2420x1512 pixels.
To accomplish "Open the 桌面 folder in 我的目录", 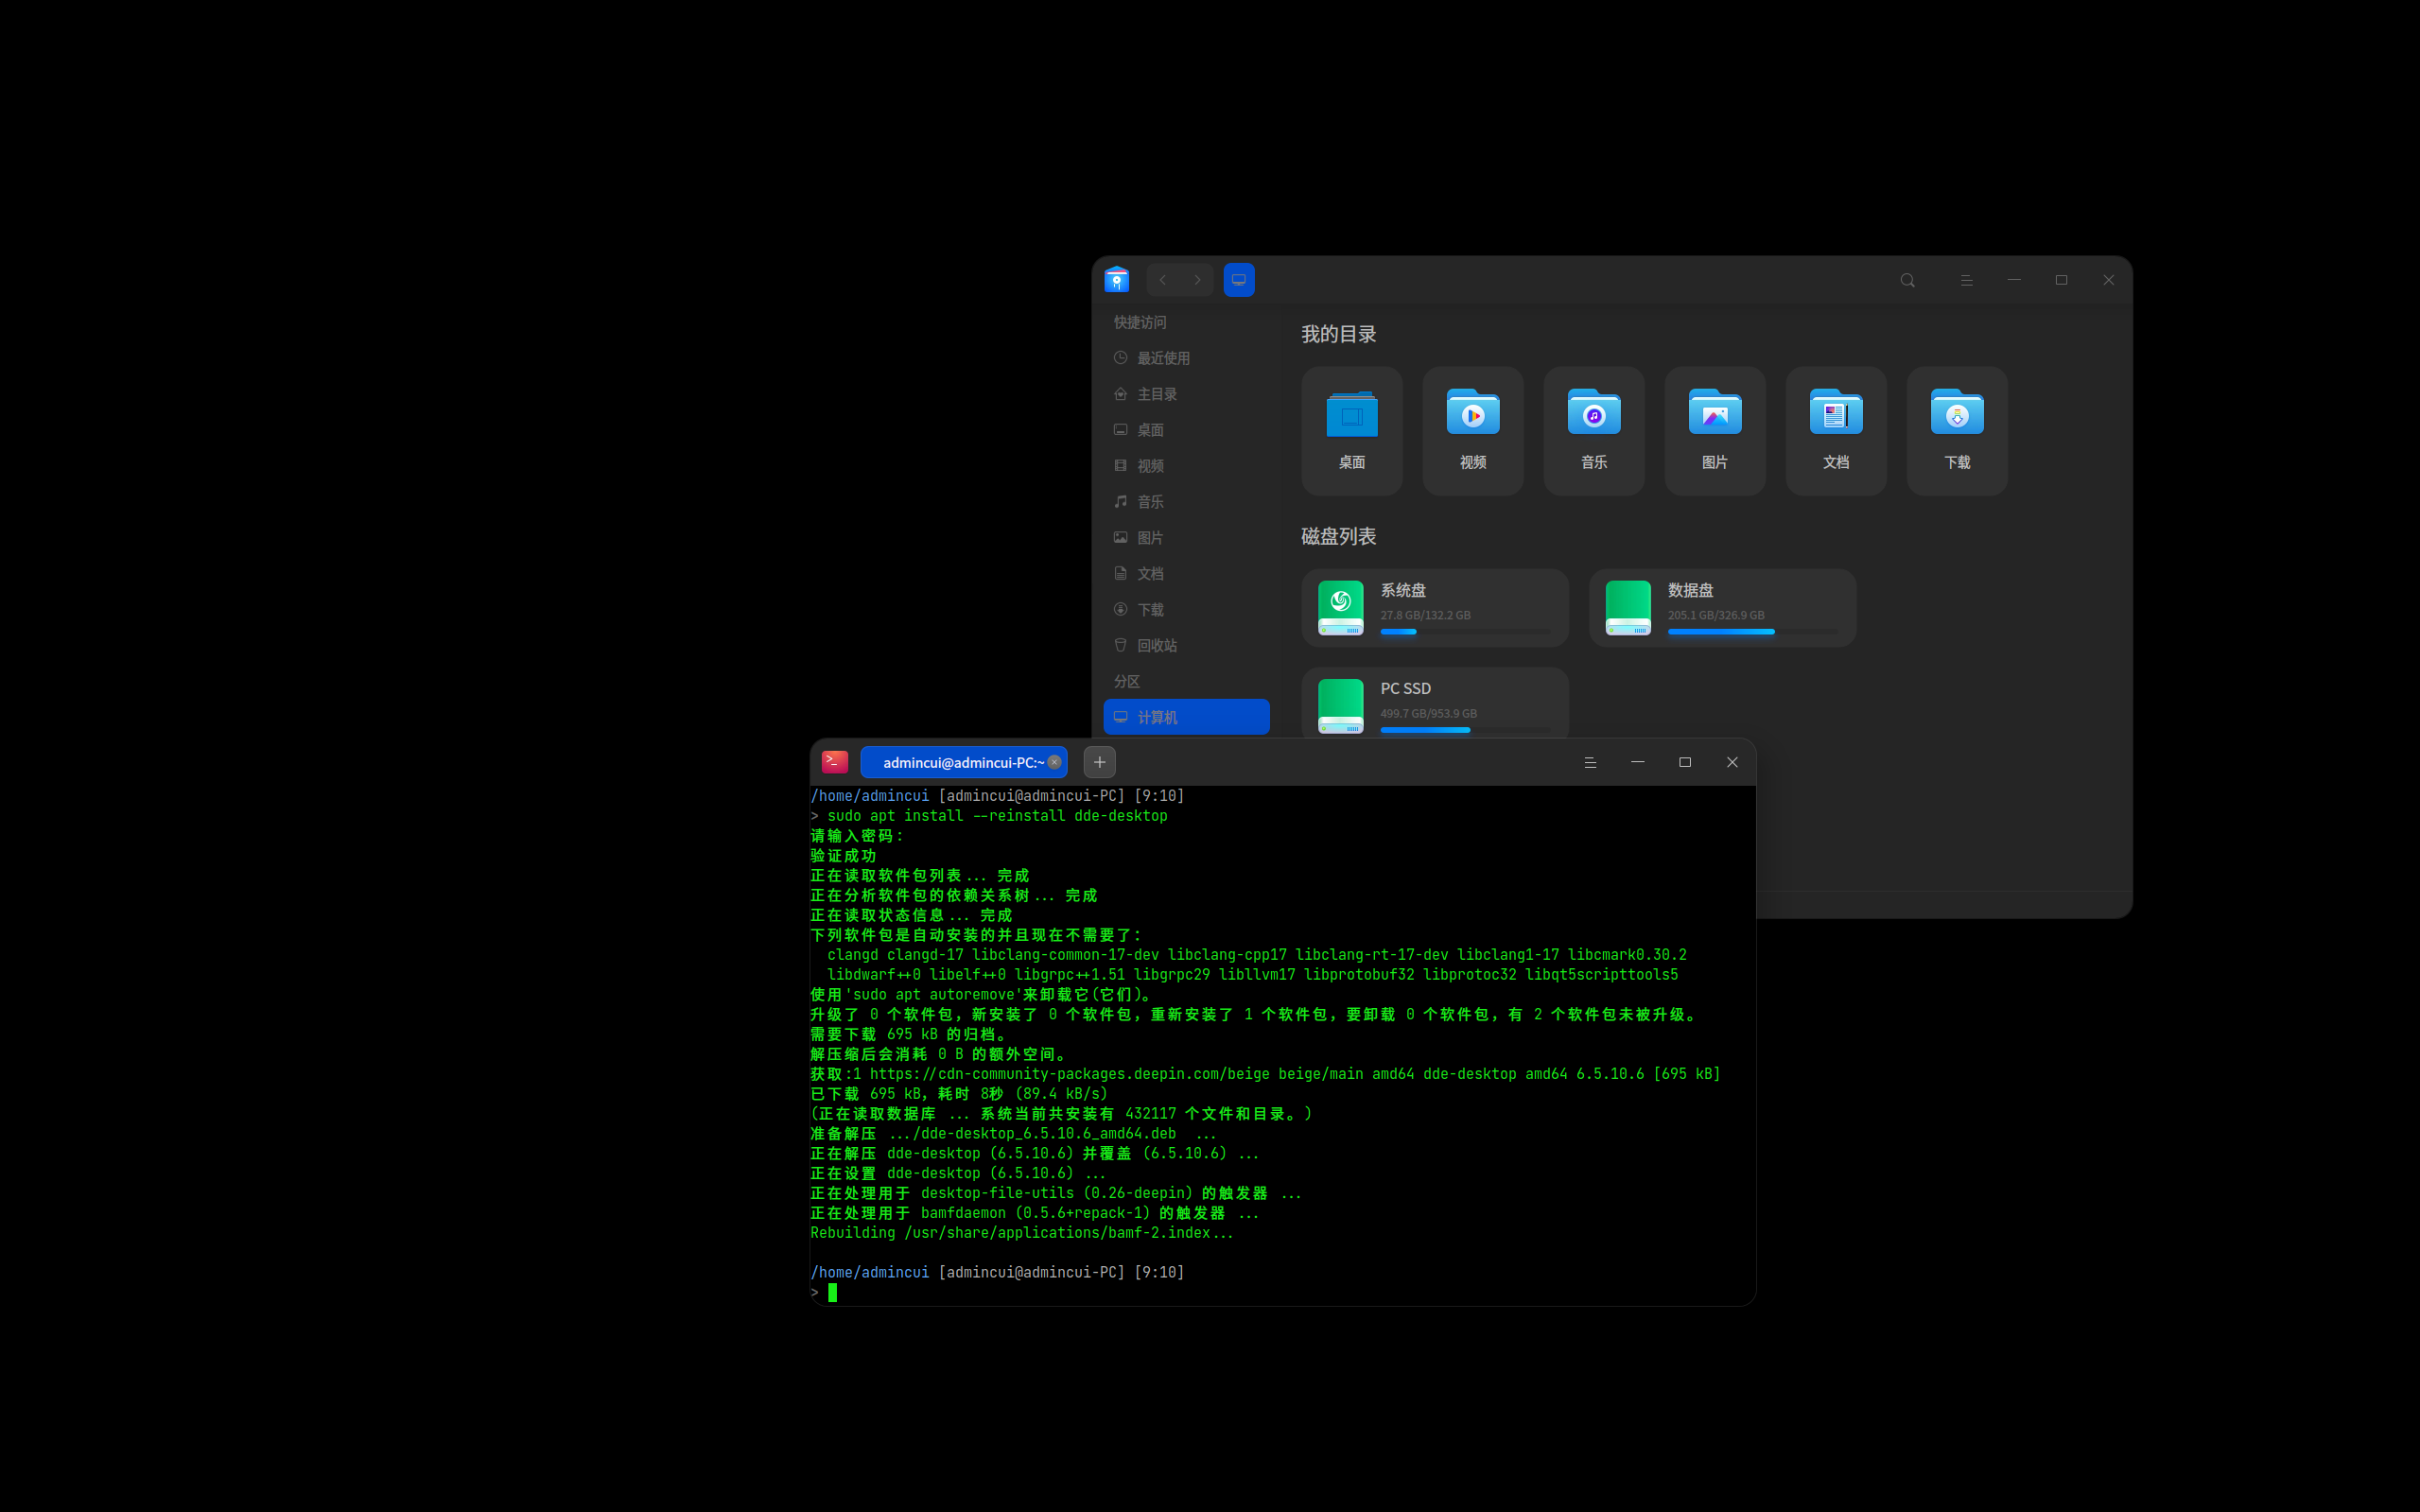I will tap(1351, 430).
